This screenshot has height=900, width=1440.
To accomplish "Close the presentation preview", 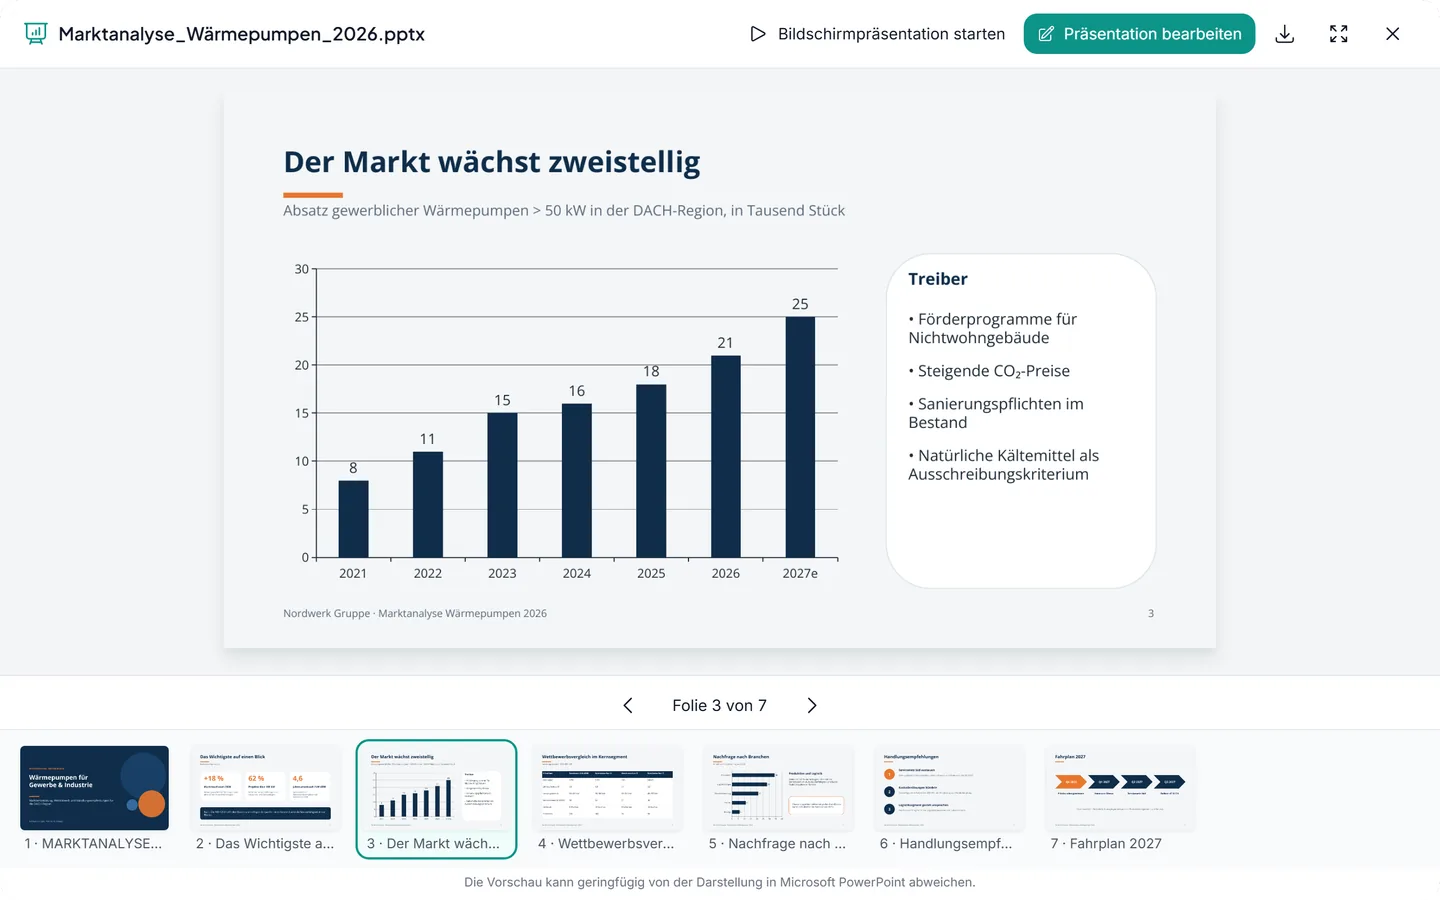I will coord(1392,34).
